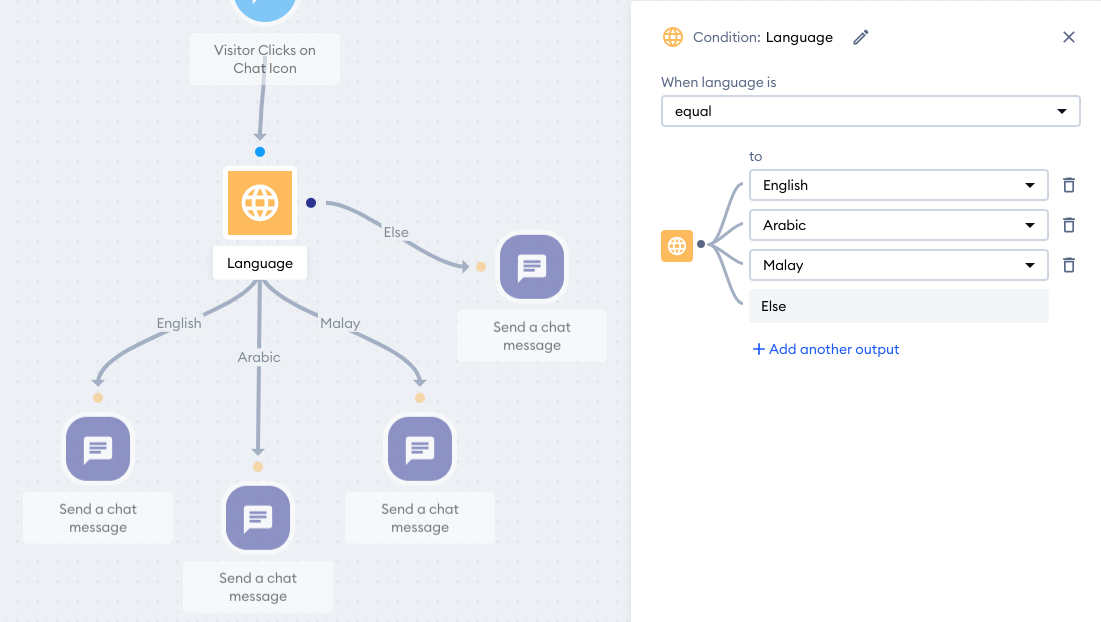The width and height of the screenshot is (1101, 622).
Task: Click Send a chat message label under English
Action: coord(98,517)
